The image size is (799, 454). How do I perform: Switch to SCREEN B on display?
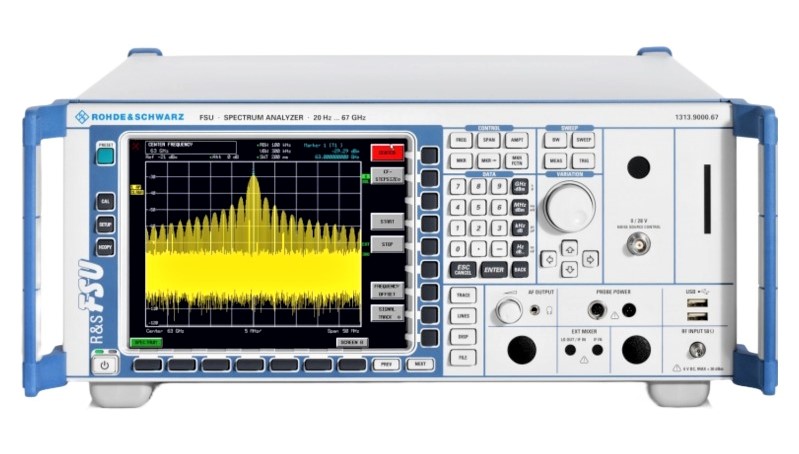coord(352,342)
